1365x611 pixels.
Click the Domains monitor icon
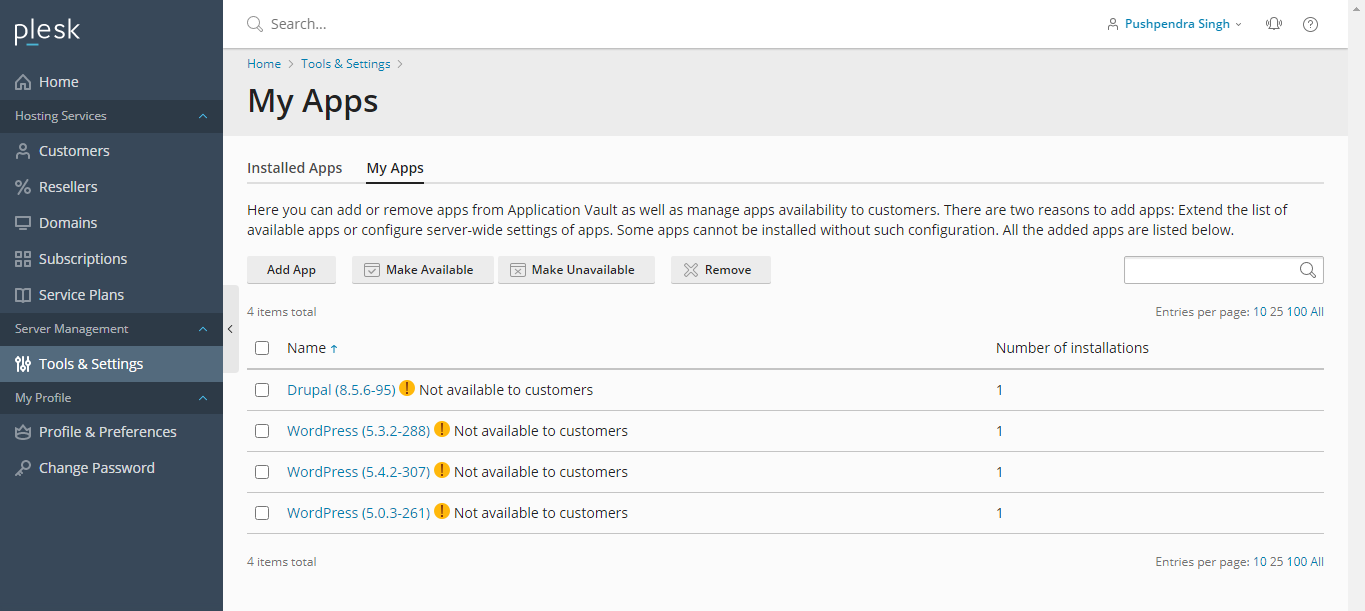23,223
